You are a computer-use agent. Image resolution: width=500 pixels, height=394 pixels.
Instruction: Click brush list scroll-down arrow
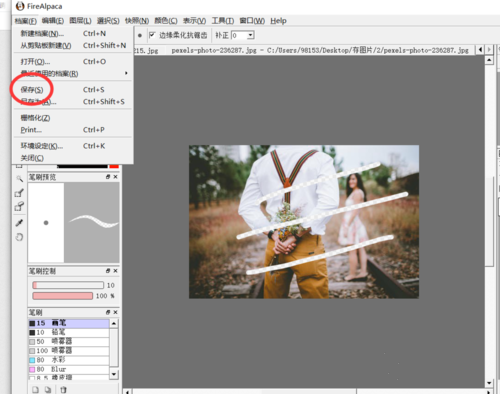[114, 374]
